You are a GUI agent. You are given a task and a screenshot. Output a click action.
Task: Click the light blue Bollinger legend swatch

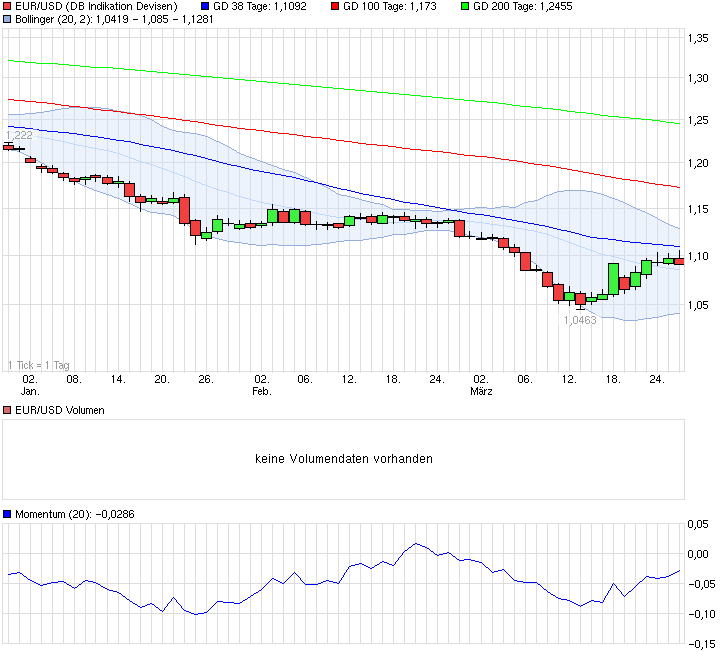(7, 19)
